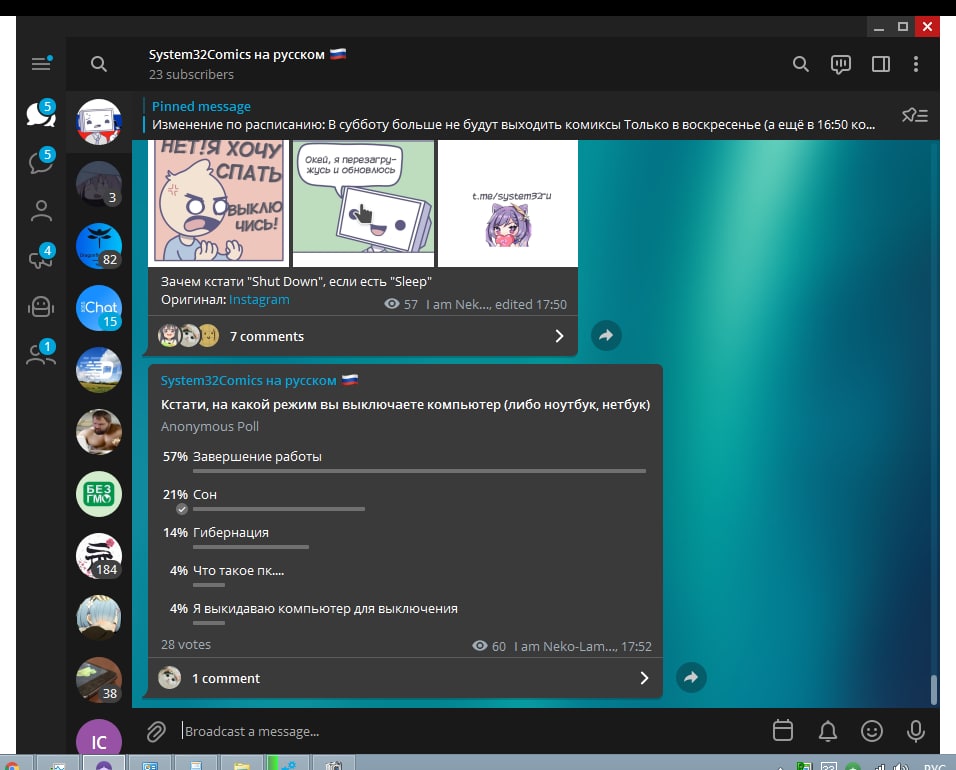
Task: Open the groups folder with badge 1
Action: point(41,354)
